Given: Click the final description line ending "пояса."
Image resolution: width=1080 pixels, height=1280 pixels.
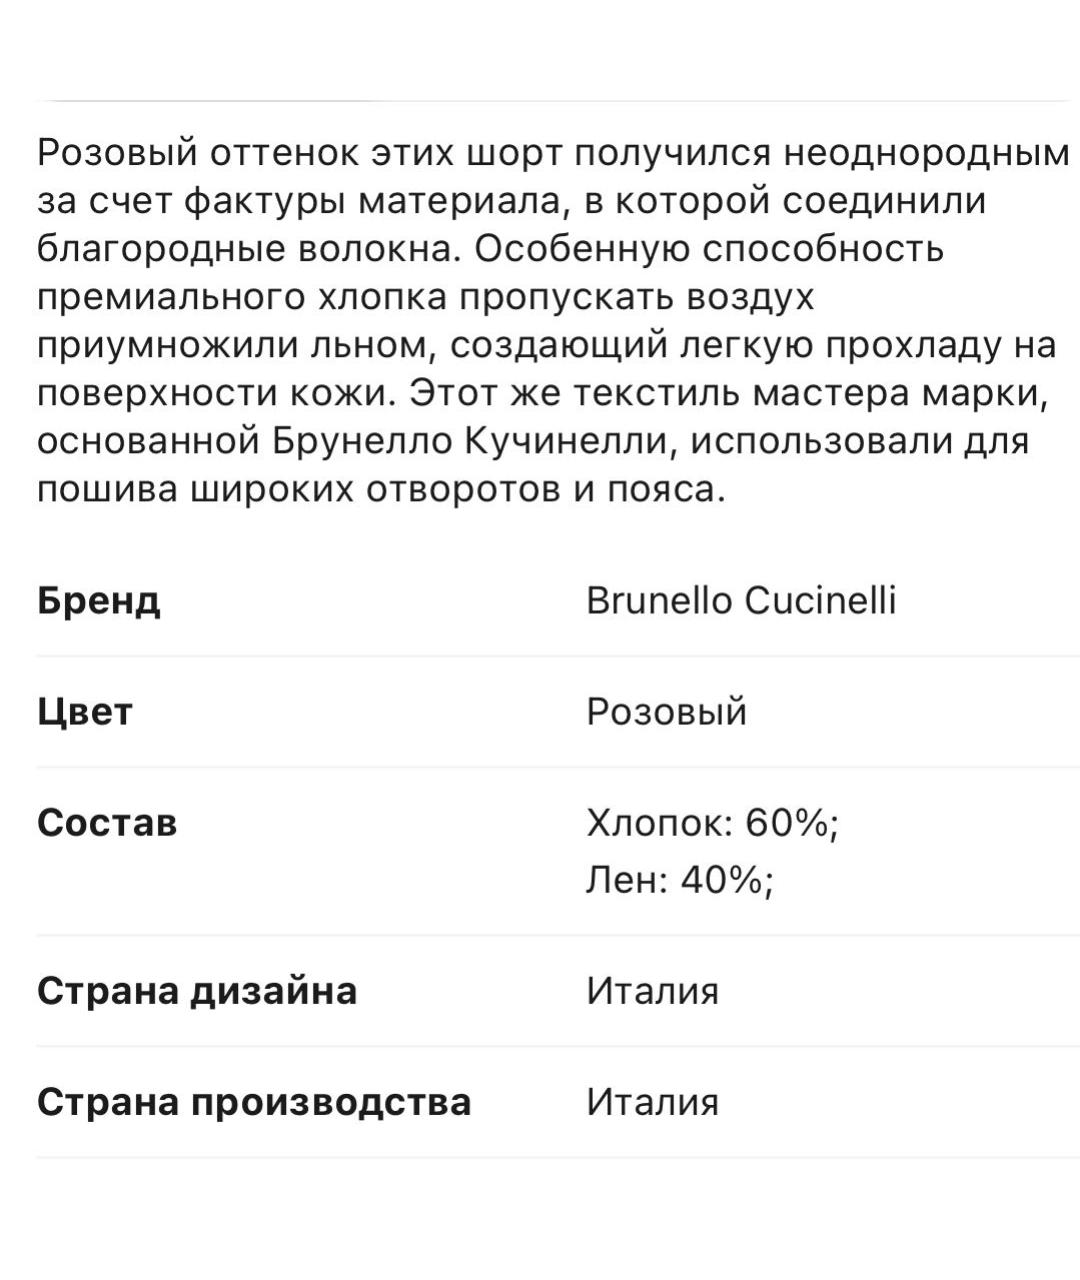Looking at the screenshot, I should pyautogui.click(x=380, y=489).
